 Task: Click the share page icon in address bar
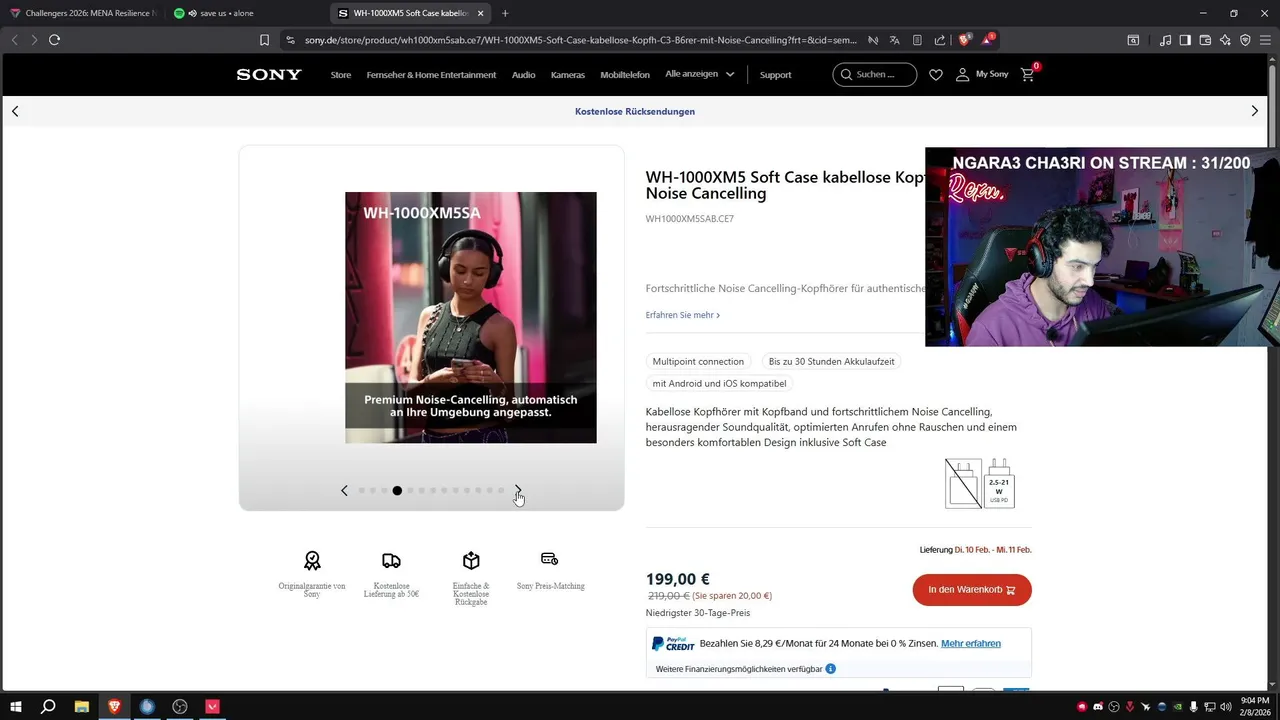940,40
